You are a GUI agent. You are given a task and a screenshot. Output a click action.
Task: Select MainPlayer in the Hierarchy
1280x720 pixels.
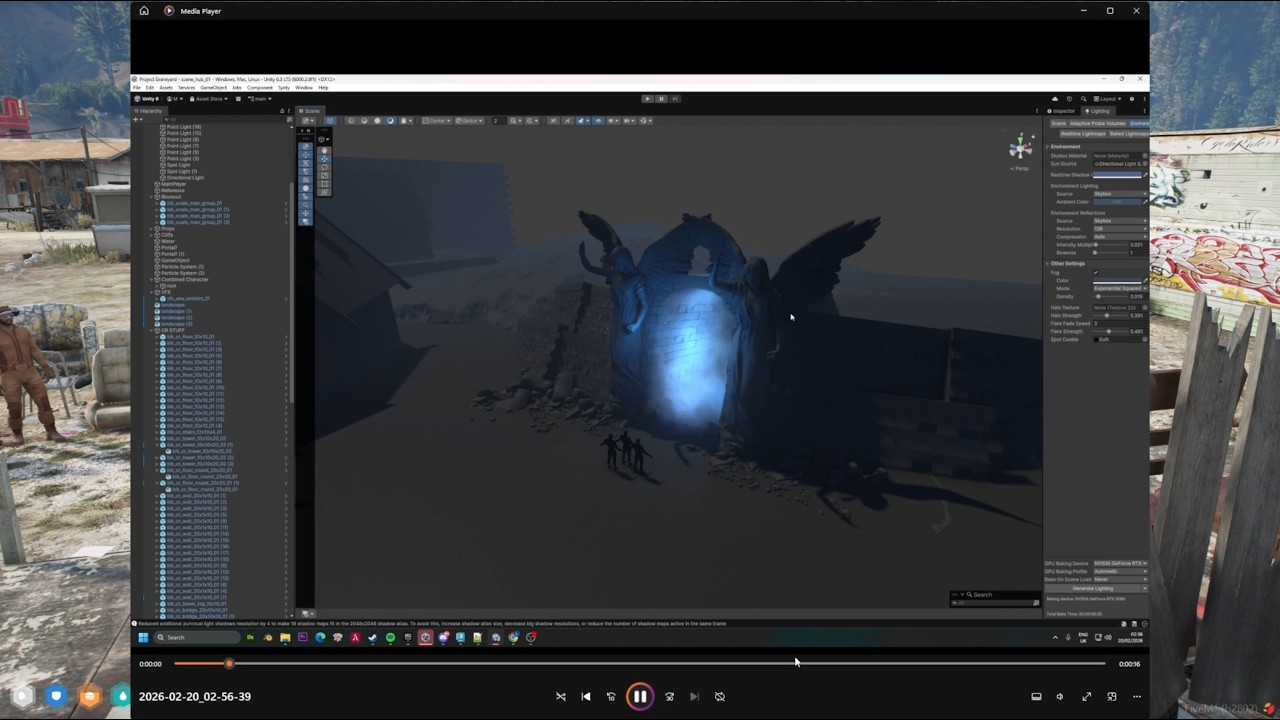click(173, 184)
